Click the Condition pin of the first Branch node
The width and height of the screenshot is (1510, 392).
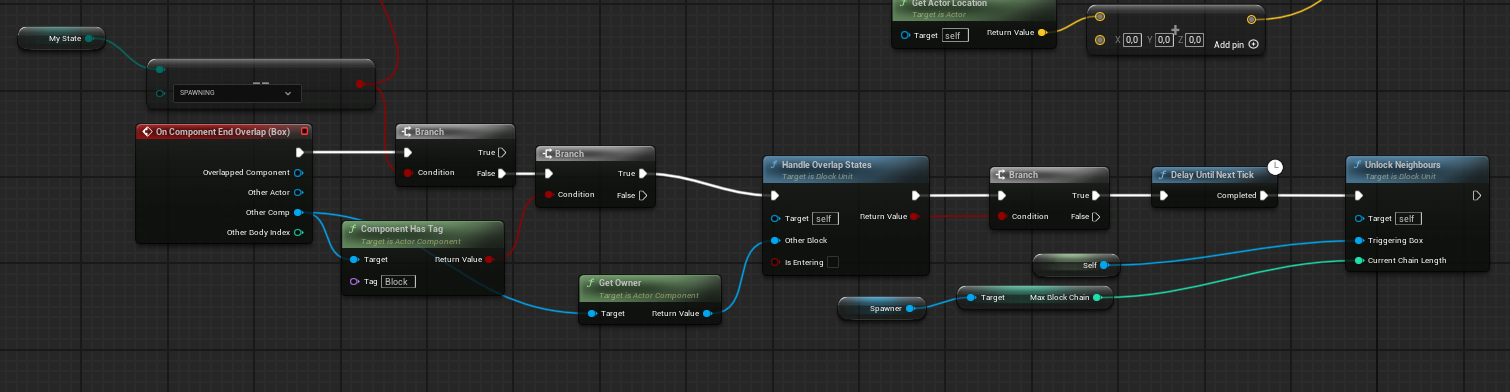(x=408, y=173)
